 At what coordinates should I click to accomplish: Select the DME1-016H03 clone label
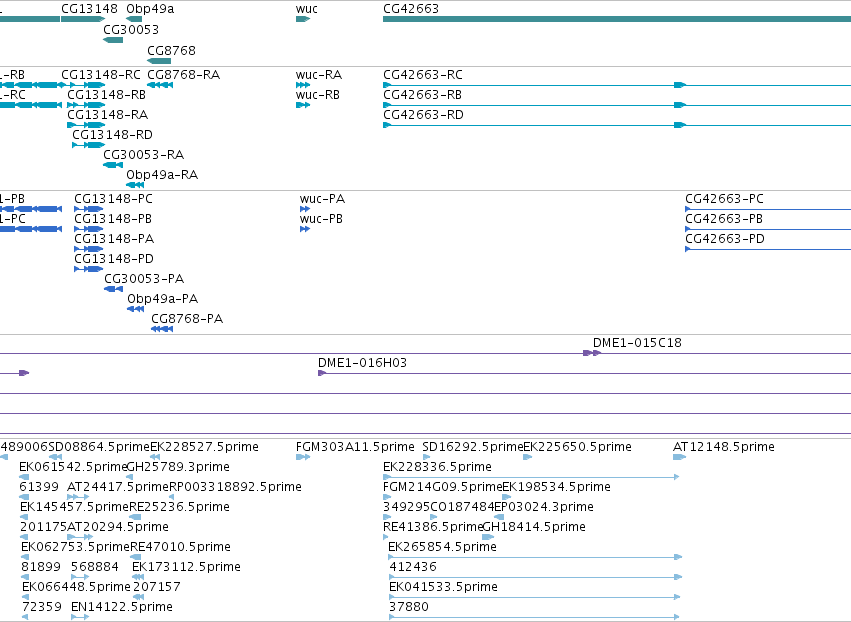363,363
